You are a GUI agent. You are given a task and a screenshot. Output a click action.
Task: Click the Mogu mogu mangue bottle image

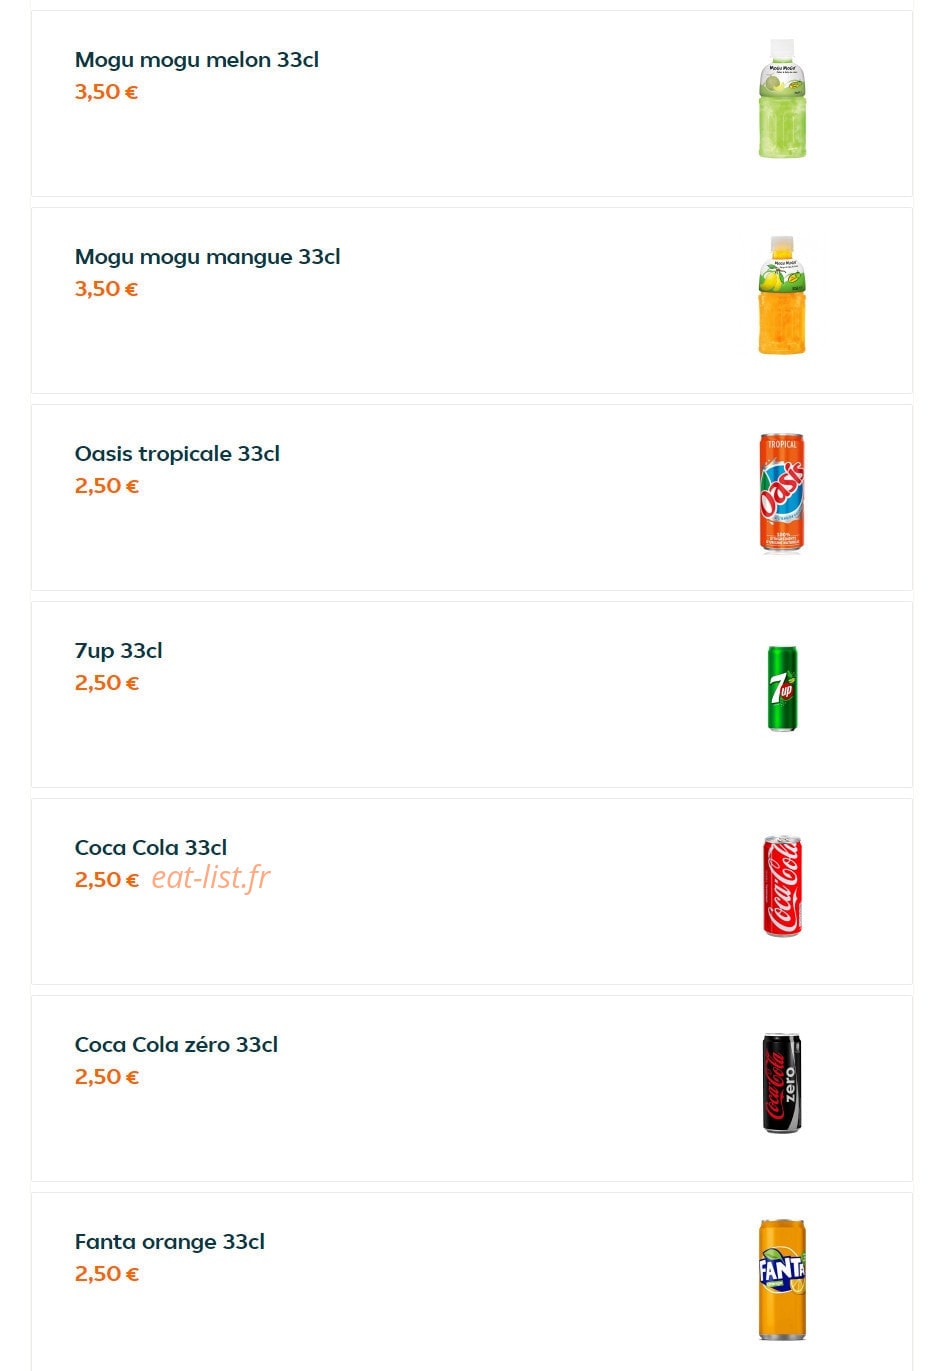[782, 296]
